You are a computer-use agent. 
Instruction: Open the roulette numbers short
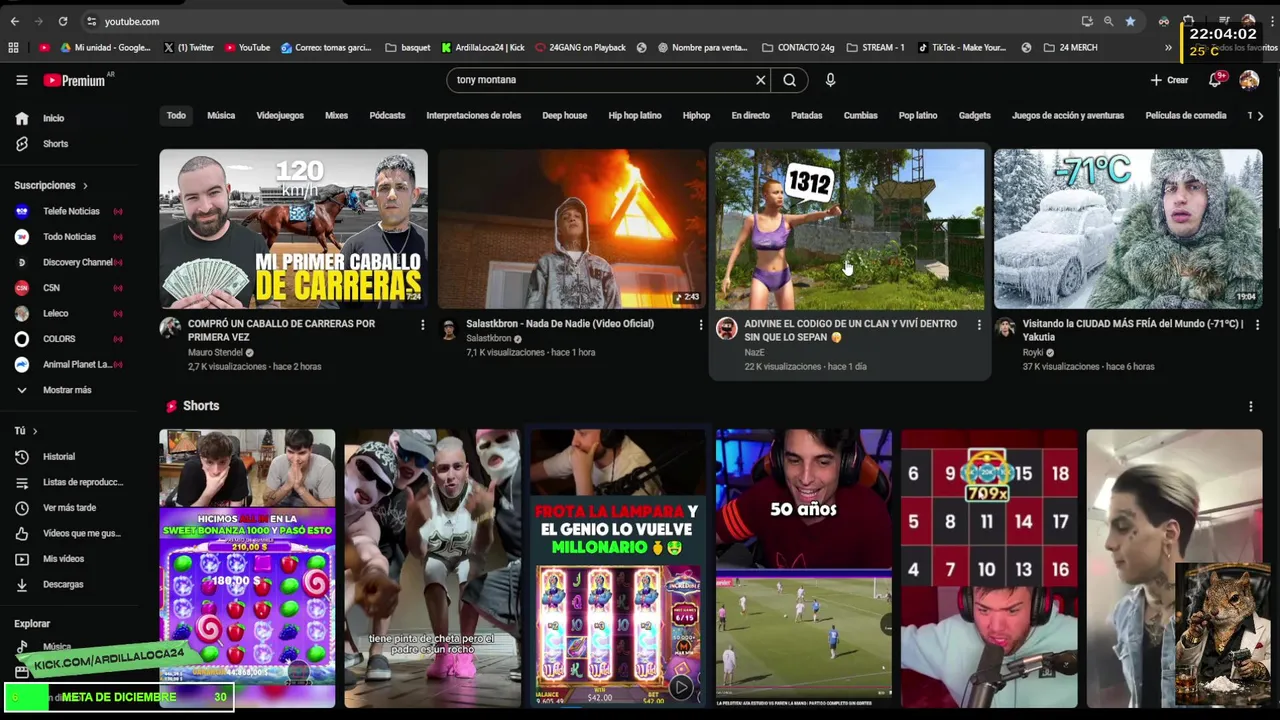point(989,568)
